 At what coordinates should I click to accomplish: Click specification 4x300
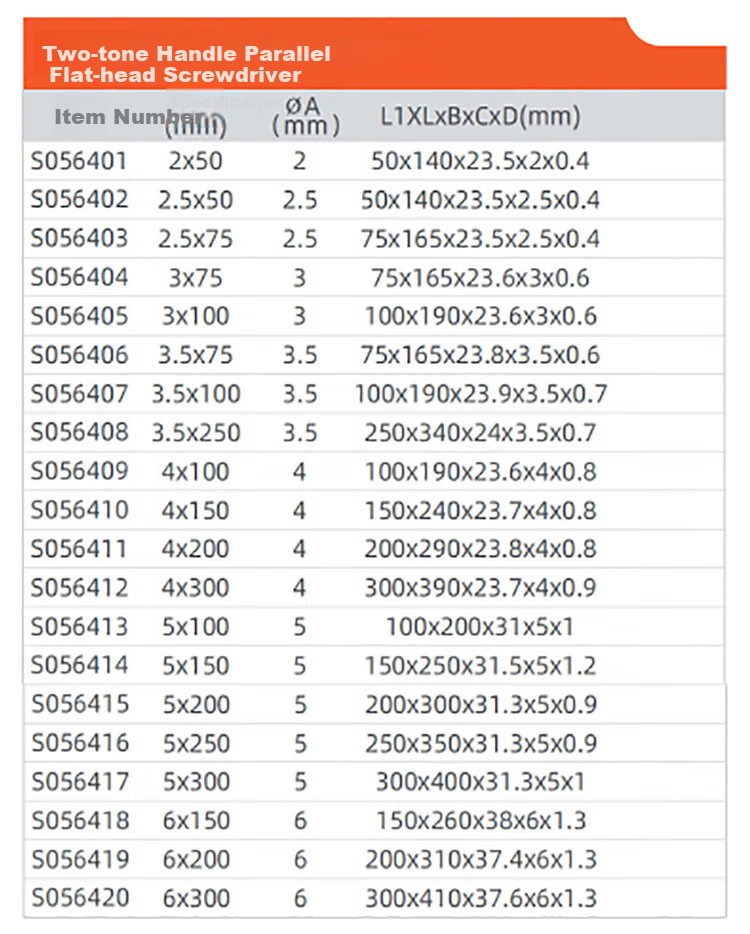[x=195, y=588]
